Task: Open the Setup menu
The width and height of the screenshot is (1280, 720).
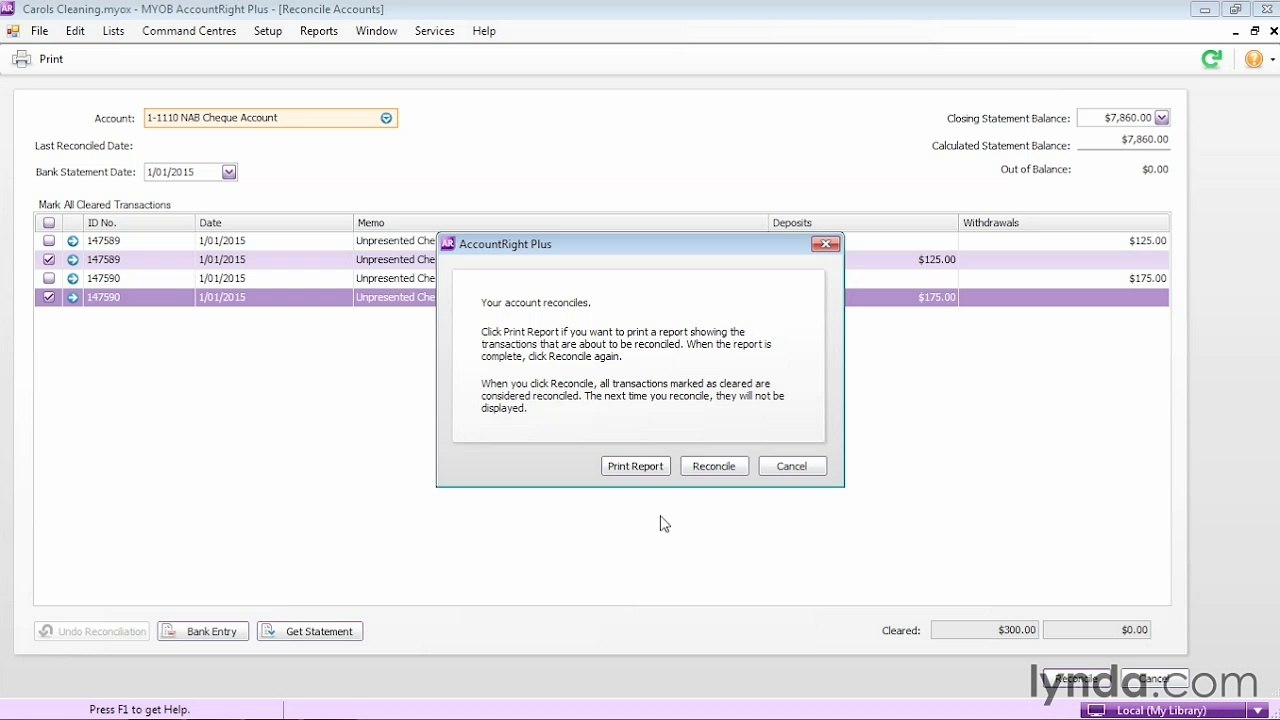Action: (268, 31)
